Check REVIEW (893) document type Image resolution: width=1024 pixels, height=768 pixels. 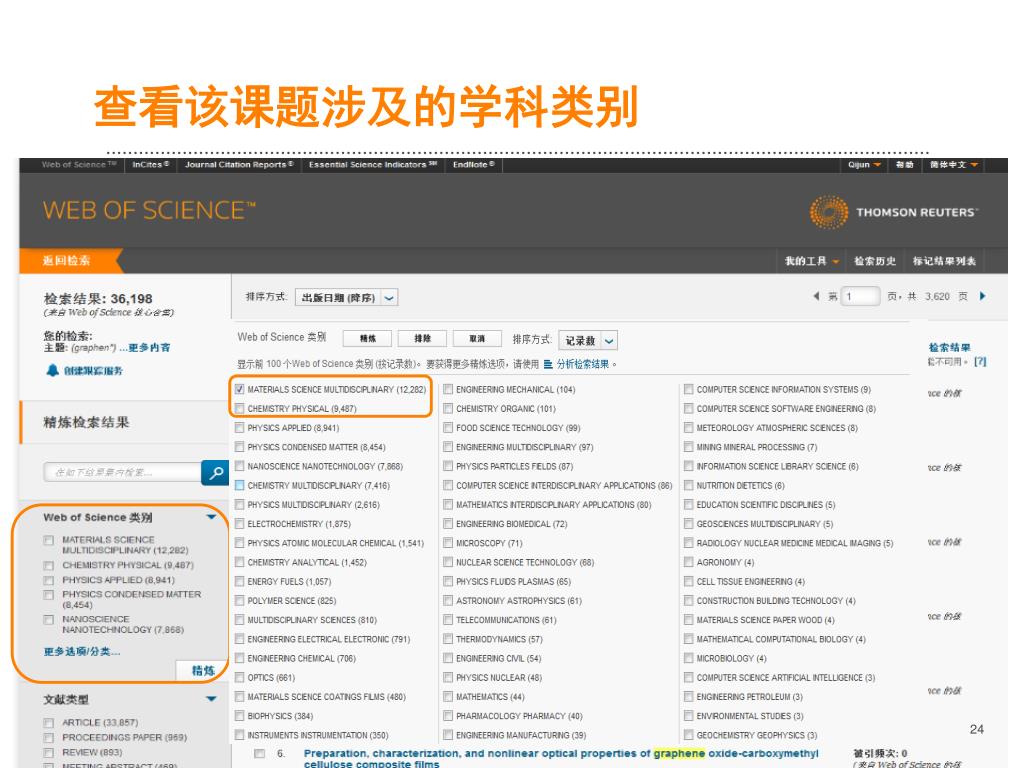click(48, 752)
